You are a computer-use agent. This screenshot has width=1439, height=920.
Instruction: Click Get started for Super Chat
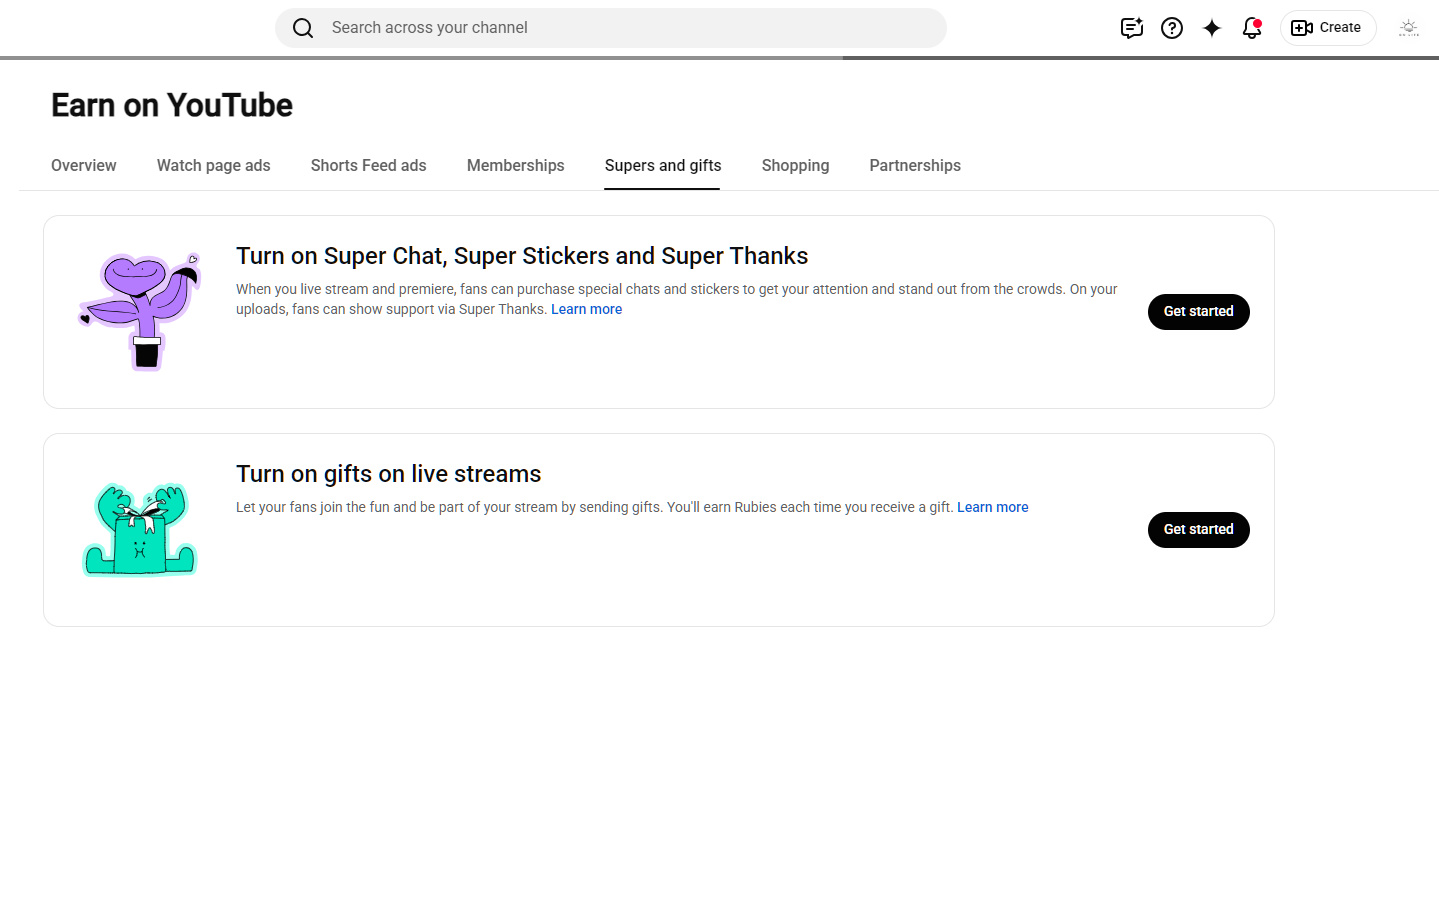pos(1199,312)
